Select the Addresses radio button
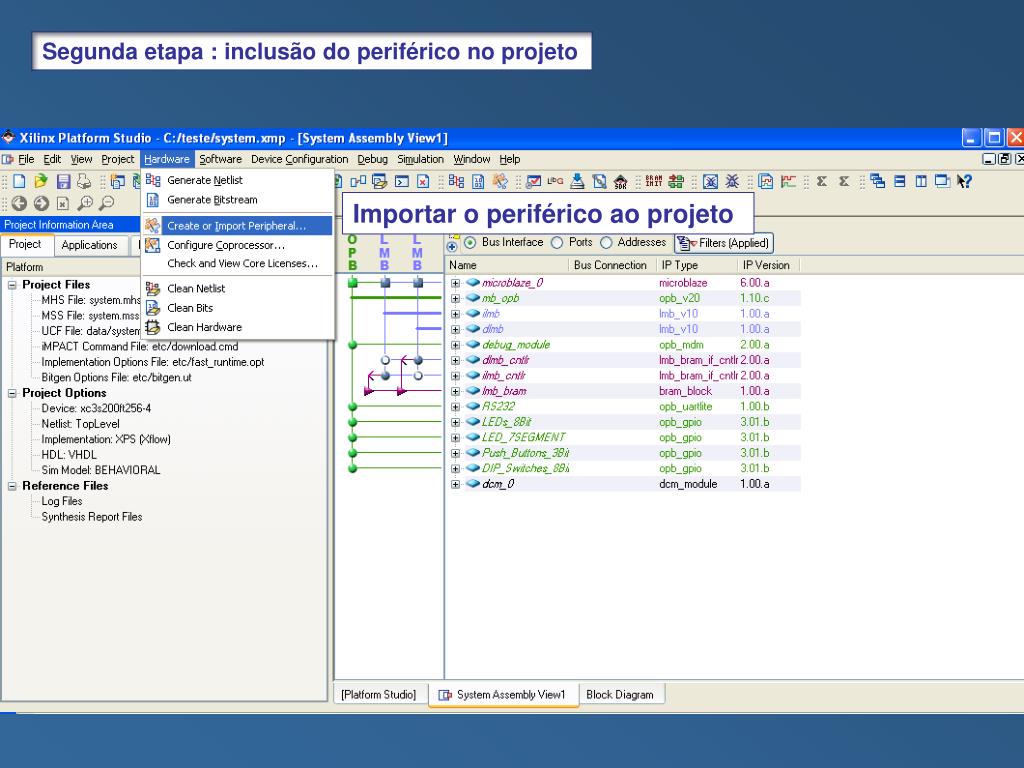Image resolution: width=1024 pixels, height=768 pixels. [x=606, y=243]
